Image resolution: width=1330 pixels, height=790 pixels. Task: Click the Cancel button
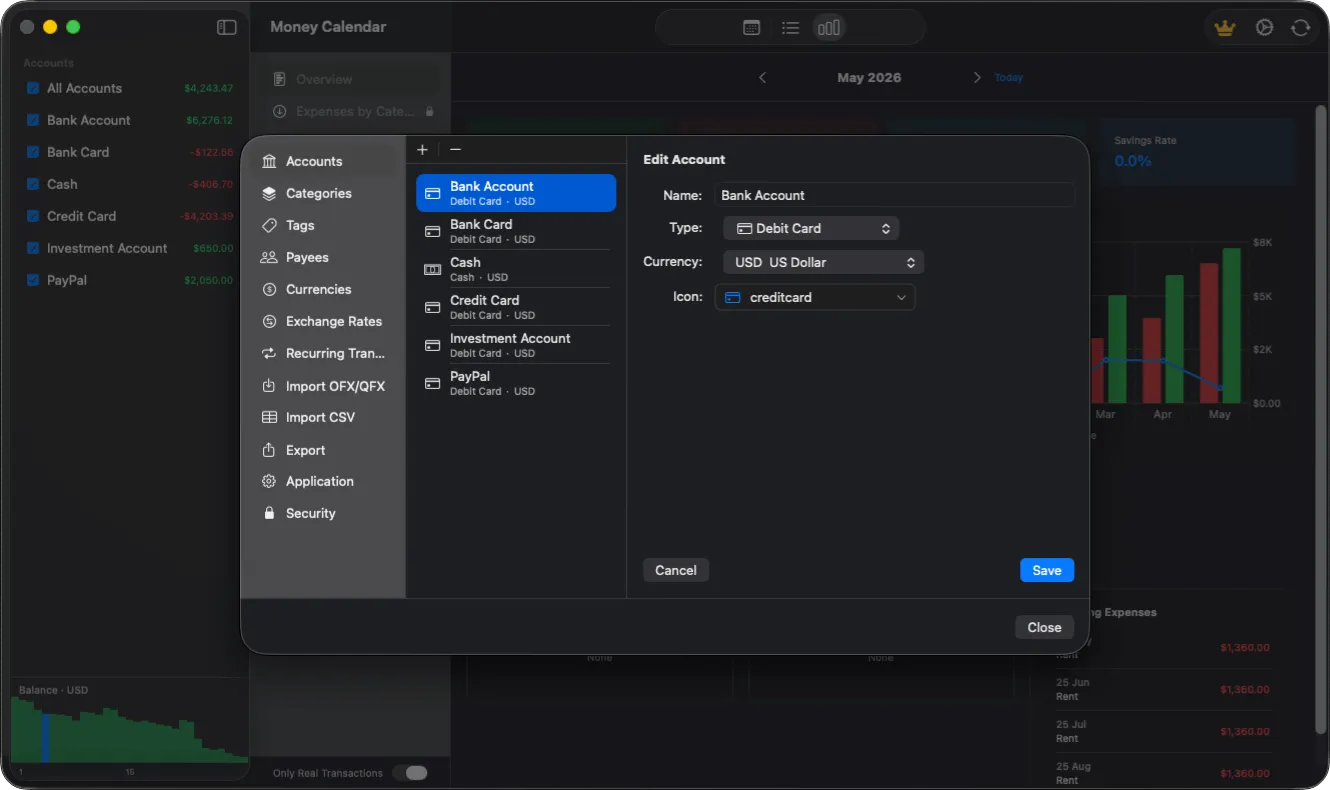click(676, 570)
